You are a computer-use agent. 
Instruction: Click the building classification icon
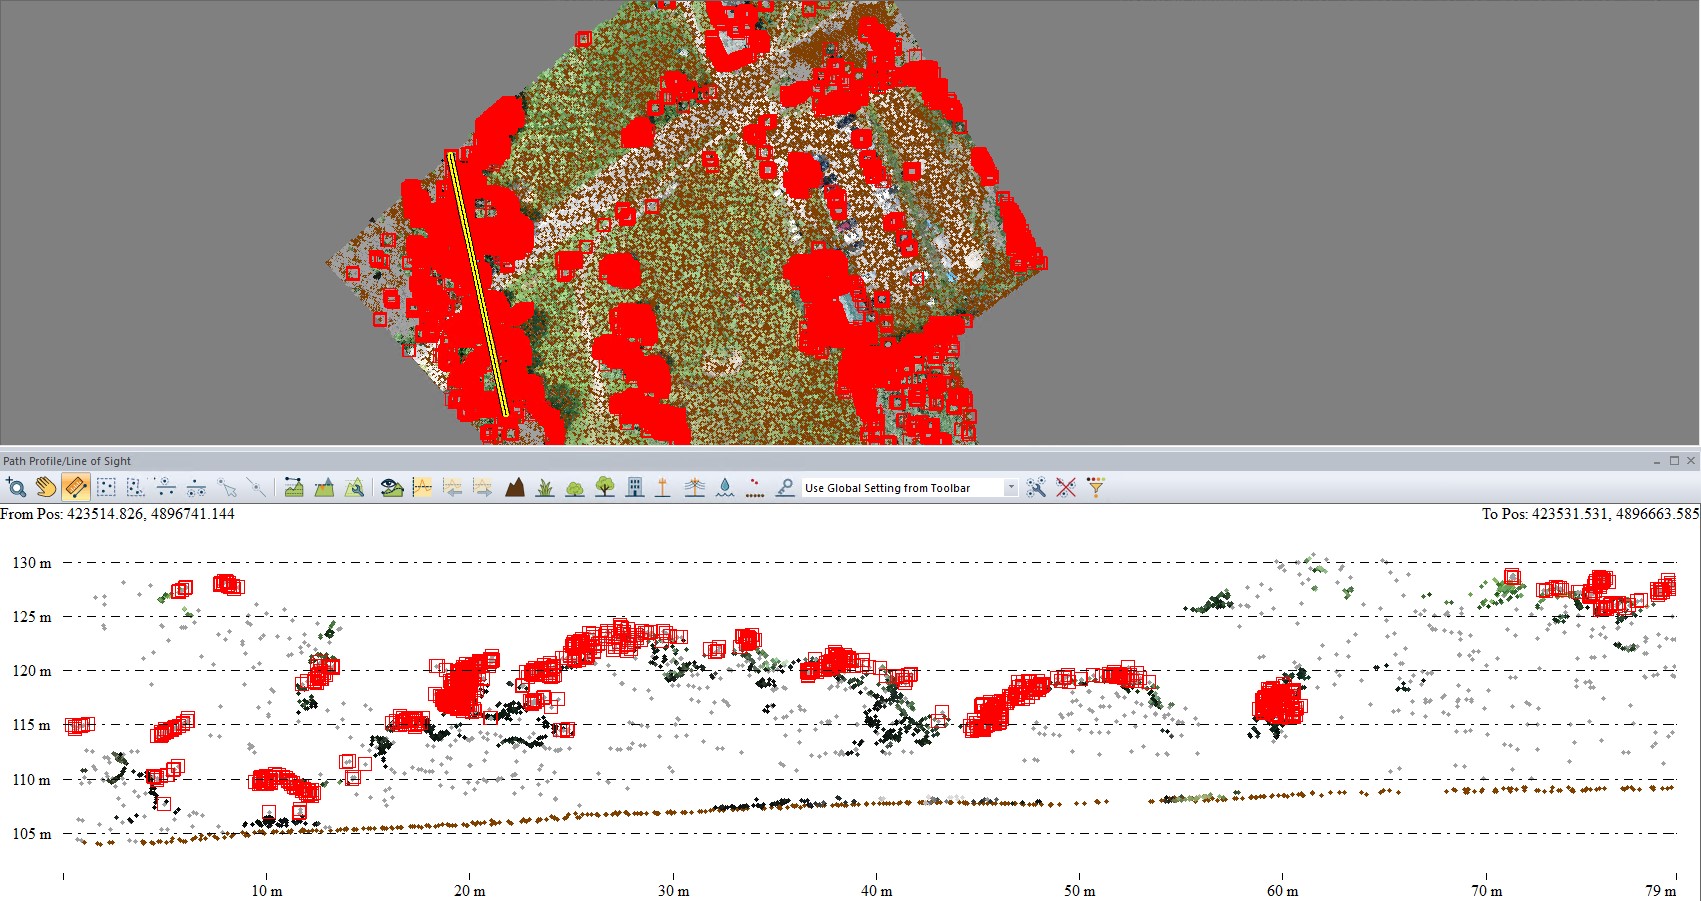[635, 487]
